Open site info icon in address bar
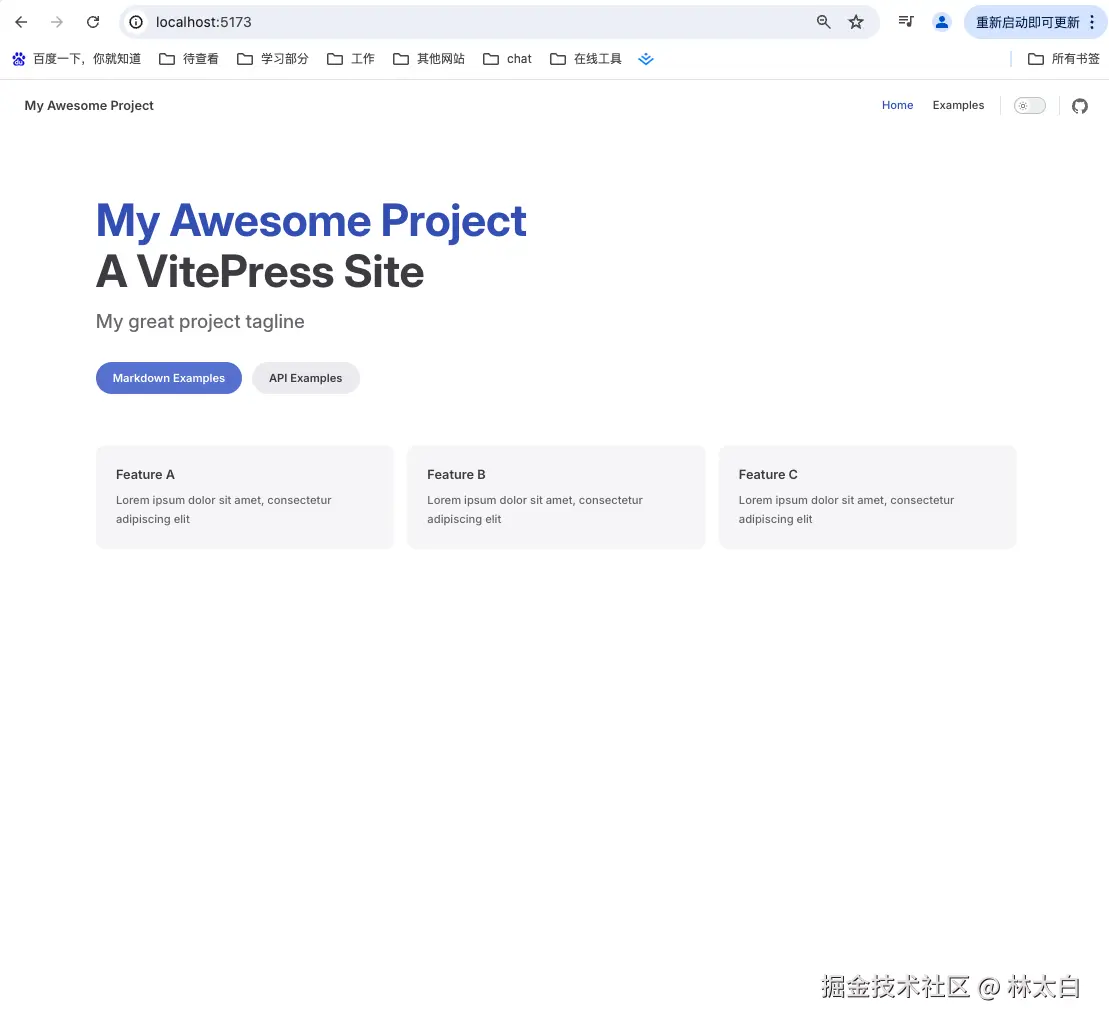The image size is (1109, 1028). click(x=136, y=22)
